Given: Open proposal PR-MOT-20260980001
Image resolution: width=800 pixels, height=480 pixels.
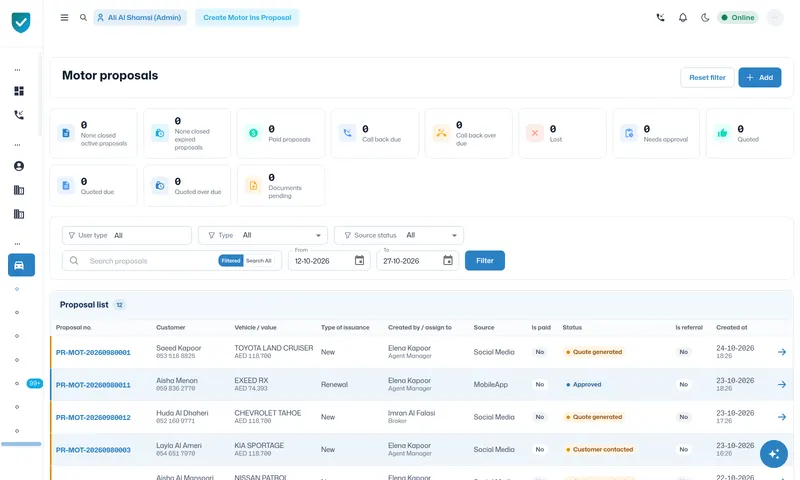Looking at the screenshot, I should point(93,352).
